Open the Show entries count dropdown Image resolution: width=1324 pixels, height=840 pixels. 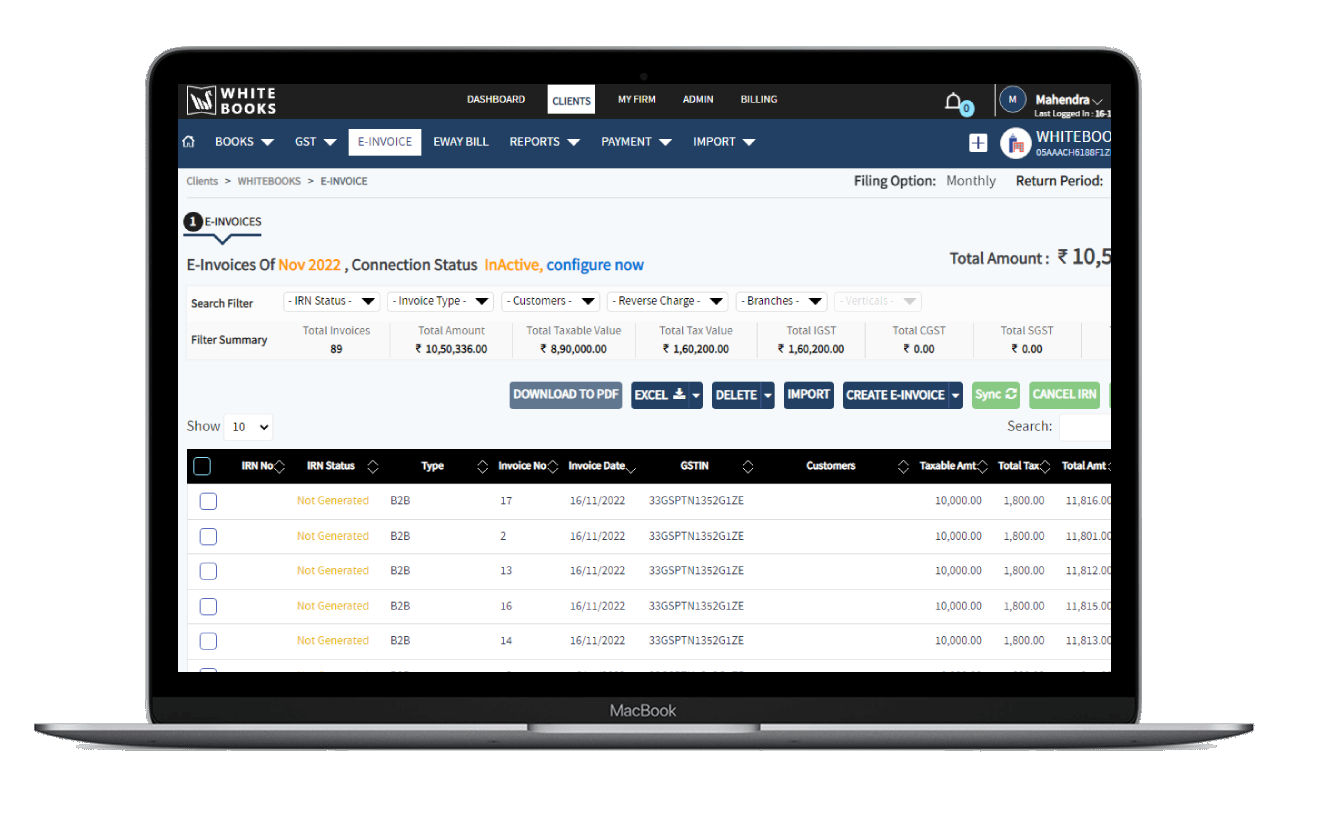tap(248, 427)
